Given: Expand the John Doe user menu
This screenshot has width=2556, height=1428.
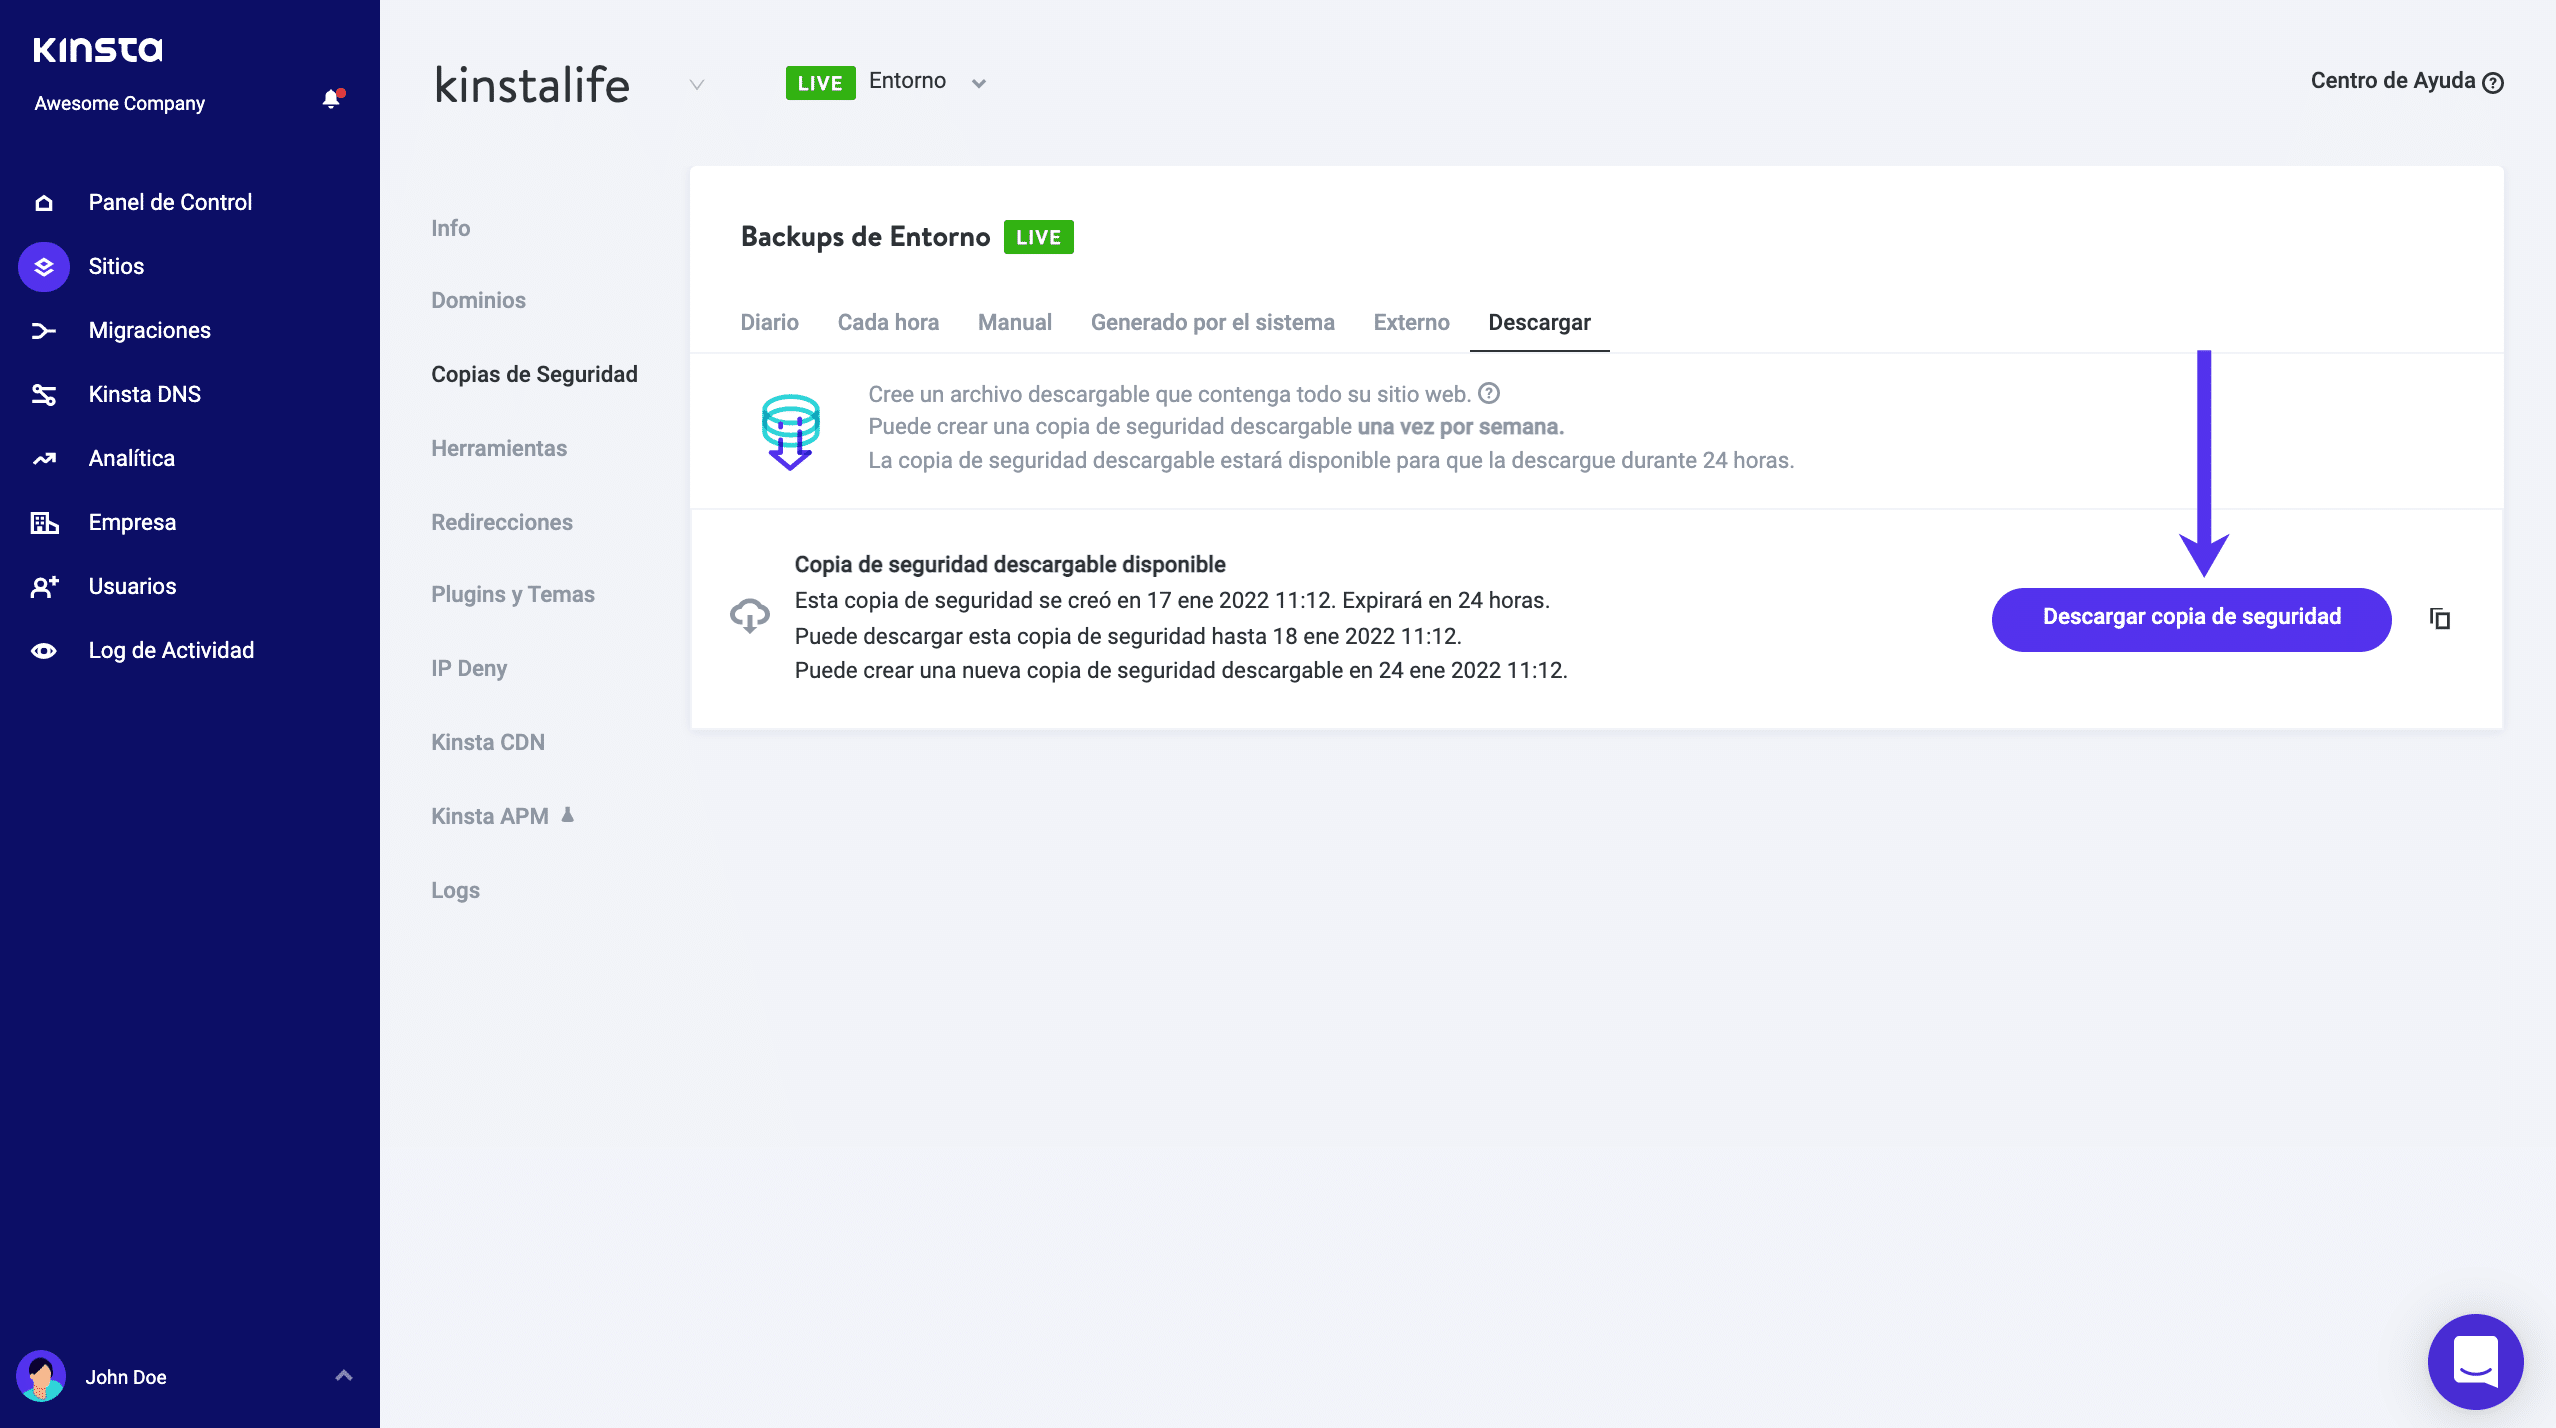Looking at the screenshot, I should 343,1376.
